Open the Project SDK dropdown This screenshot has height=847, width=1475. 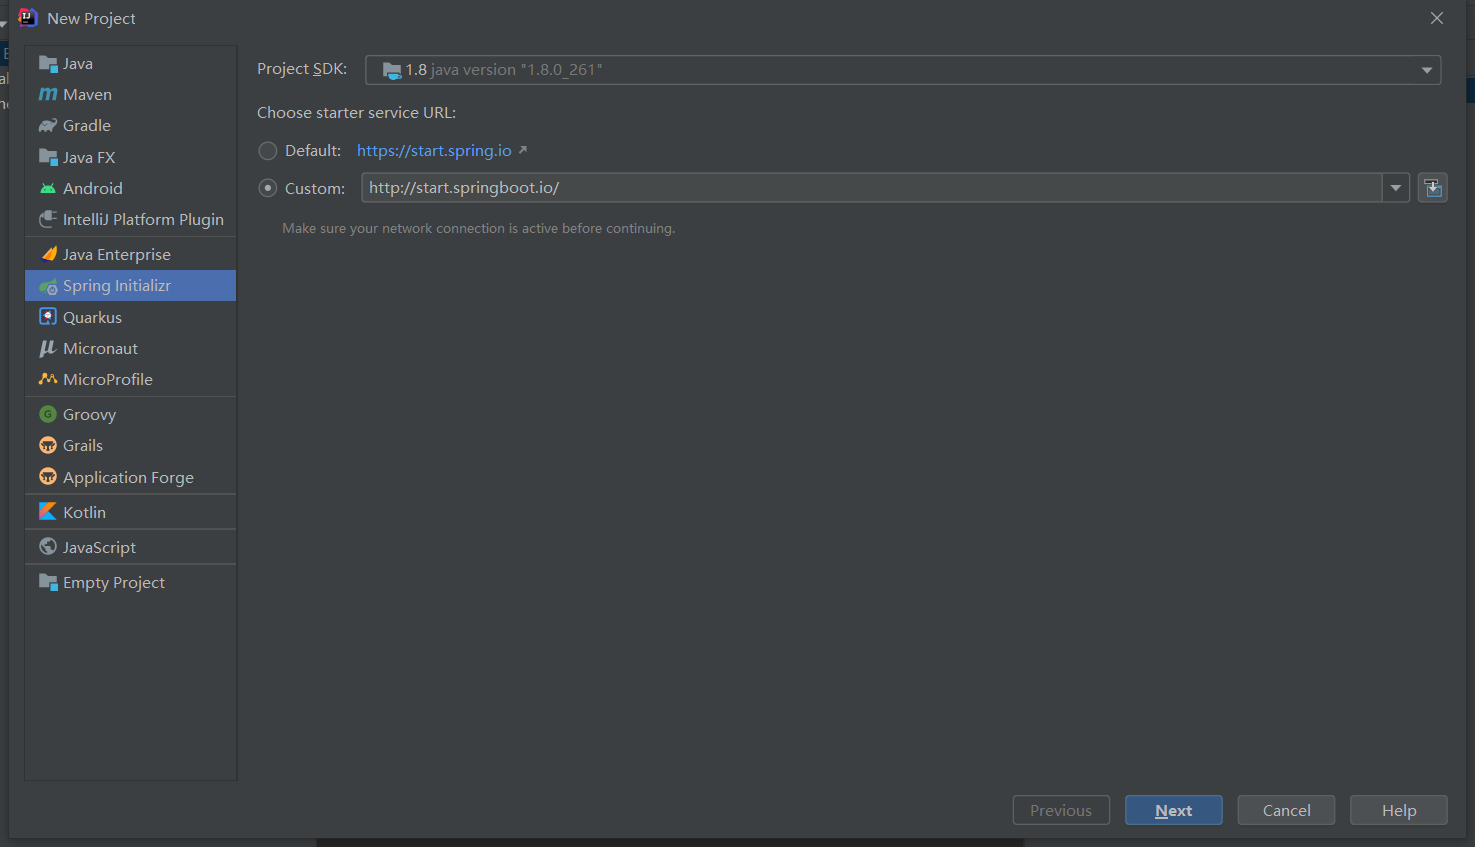[x=1426, y=69]
